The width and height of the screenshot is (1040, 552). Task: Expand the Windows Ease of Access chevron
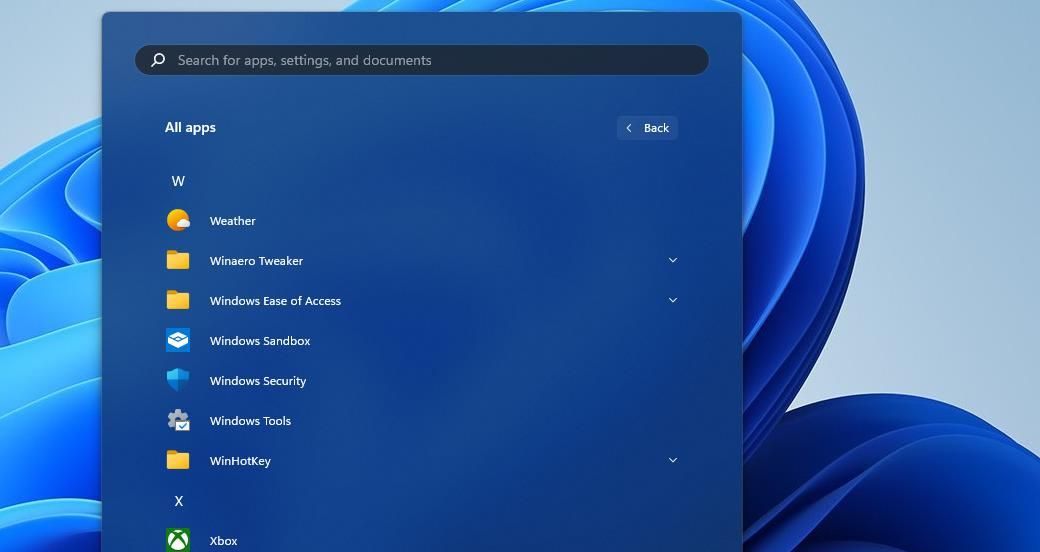(673, 300)
